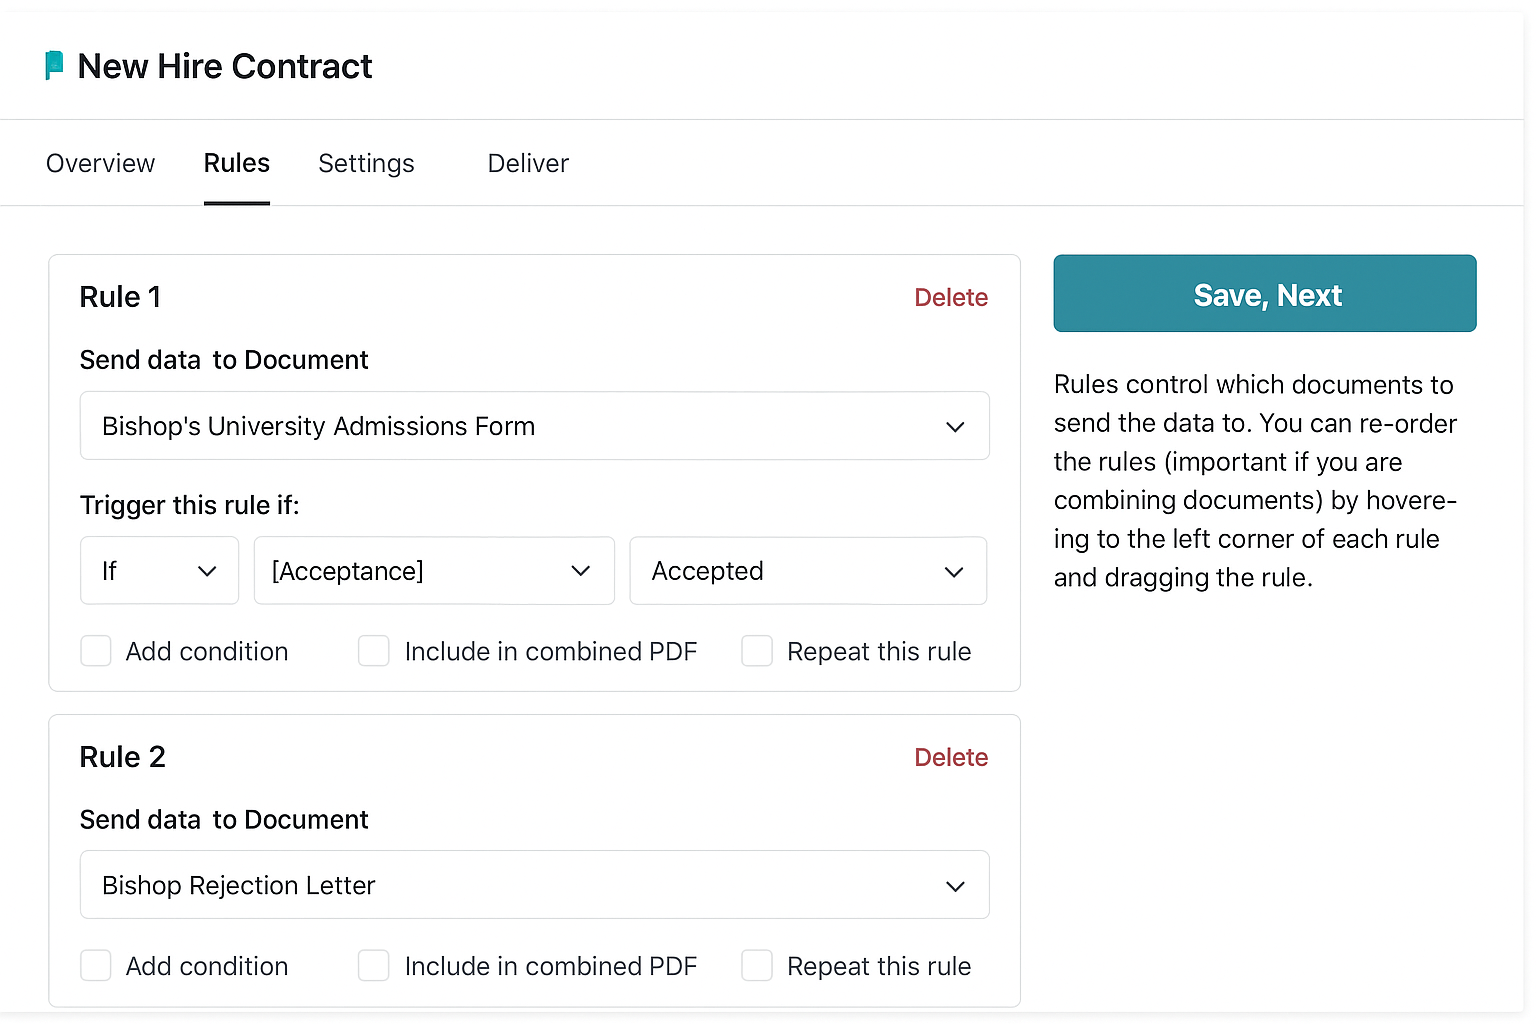The image size is (1536, 1024).
Task: Enable Repeat this rule for Rule 1
Action: [x=757, y=651]
